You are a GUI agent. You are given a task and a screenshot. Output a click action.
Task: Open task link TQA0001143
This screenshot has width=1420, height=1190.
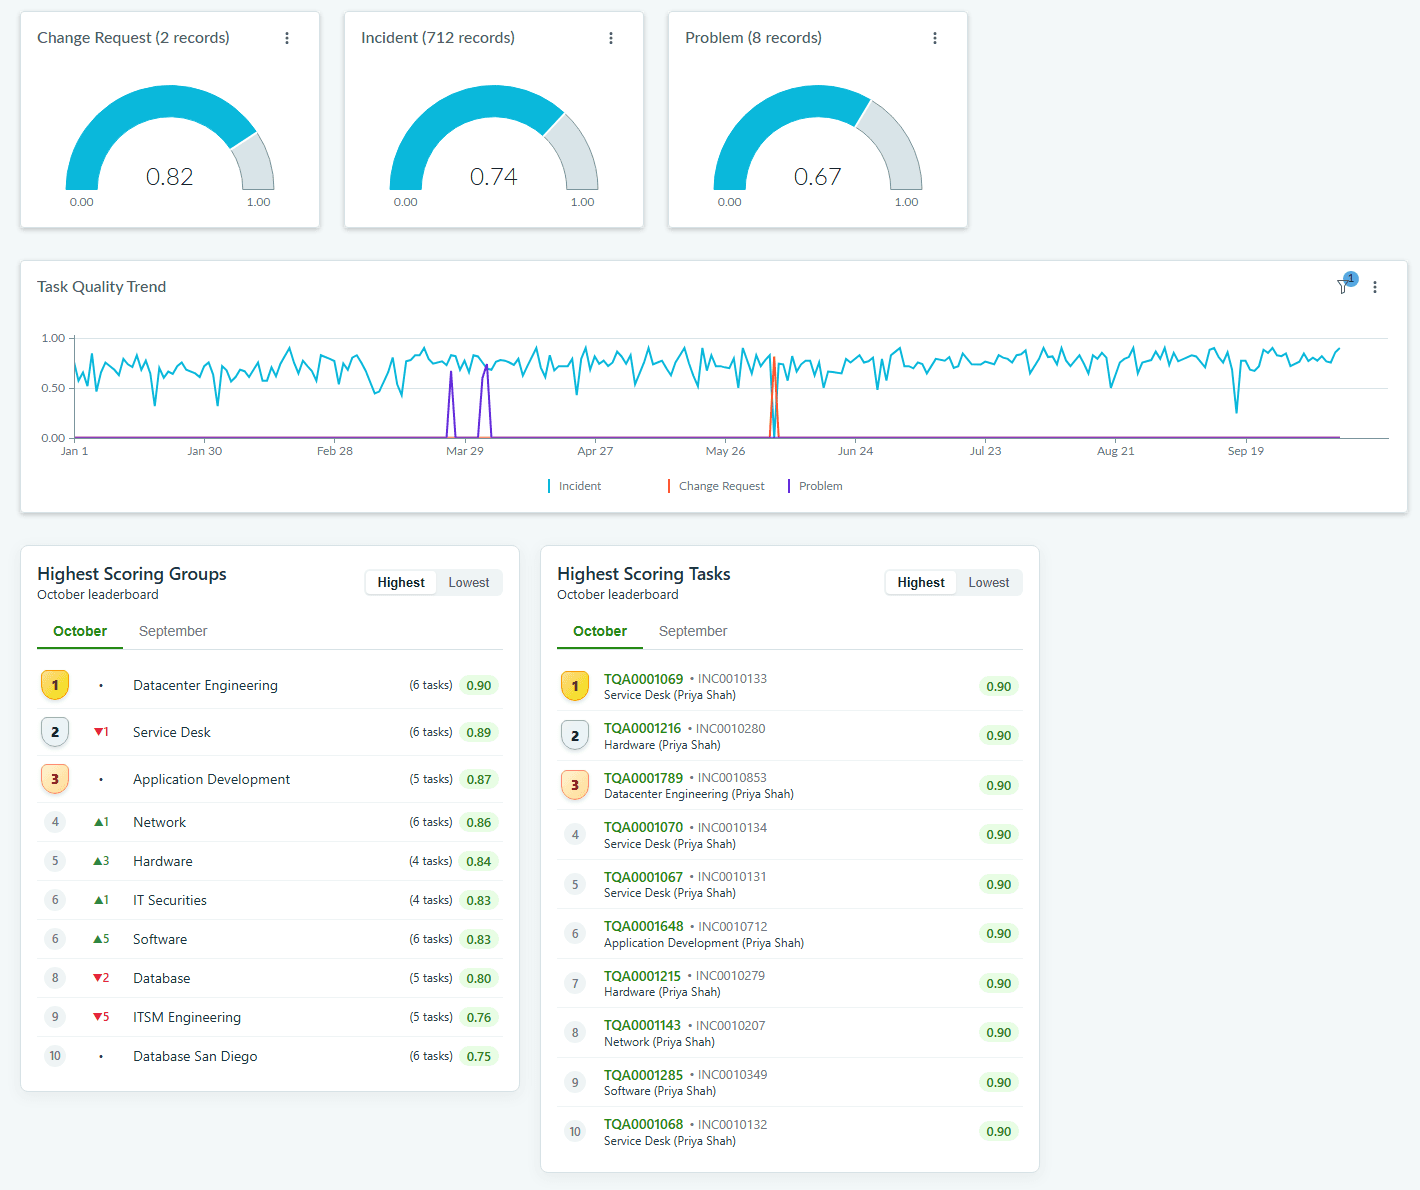coord(642,1025)
